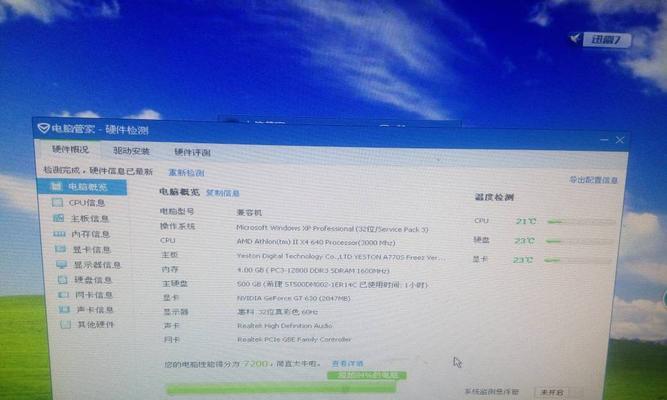Click the 迅雷7 floating widget on the desktop
This screenshot has width=667, height=400.
600,40
